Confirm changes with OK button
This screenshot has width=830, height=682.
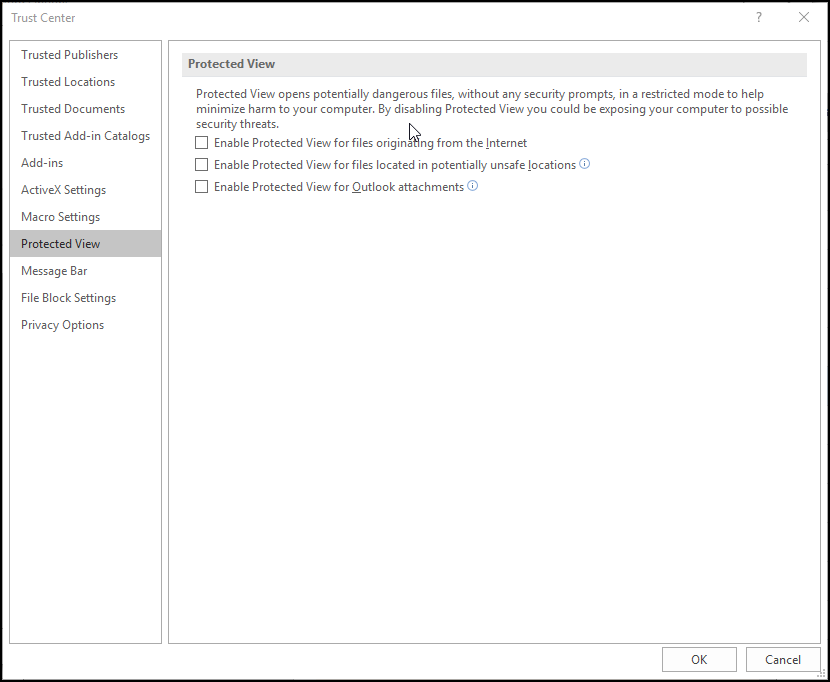point(699,659)
